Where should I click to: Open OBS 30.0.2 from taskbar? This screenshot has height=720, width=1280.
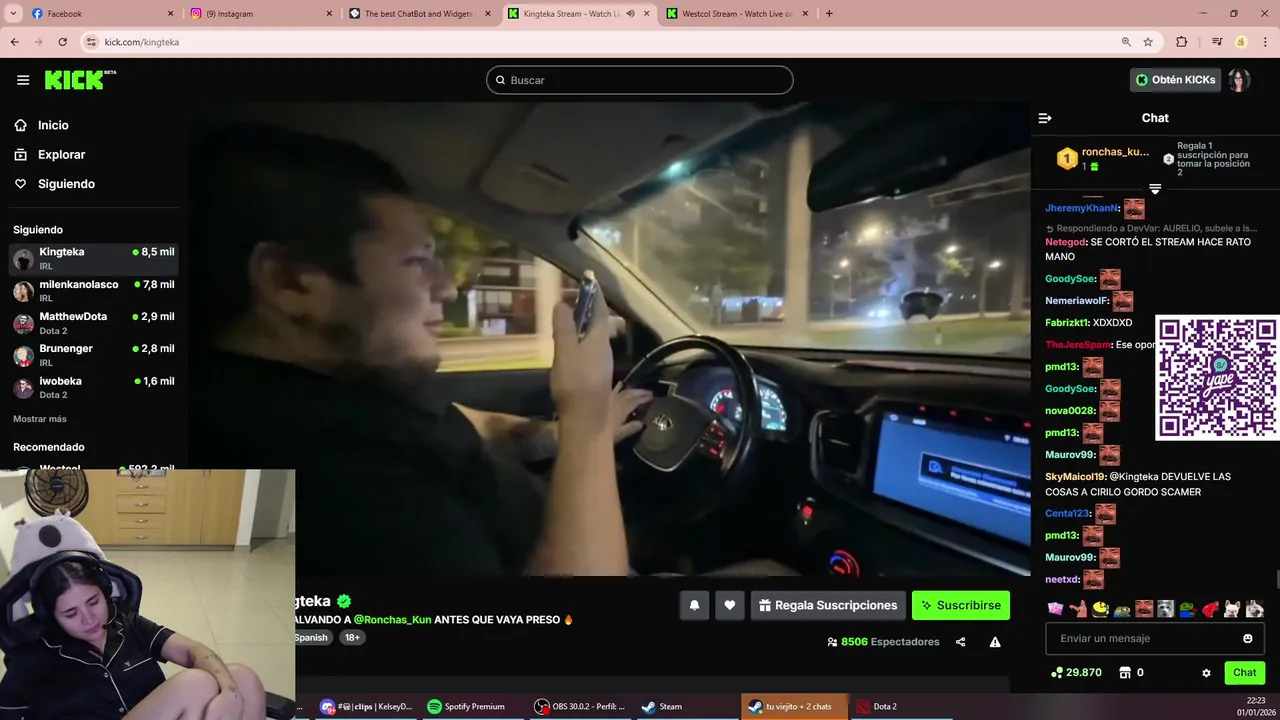tap(580, 706)
